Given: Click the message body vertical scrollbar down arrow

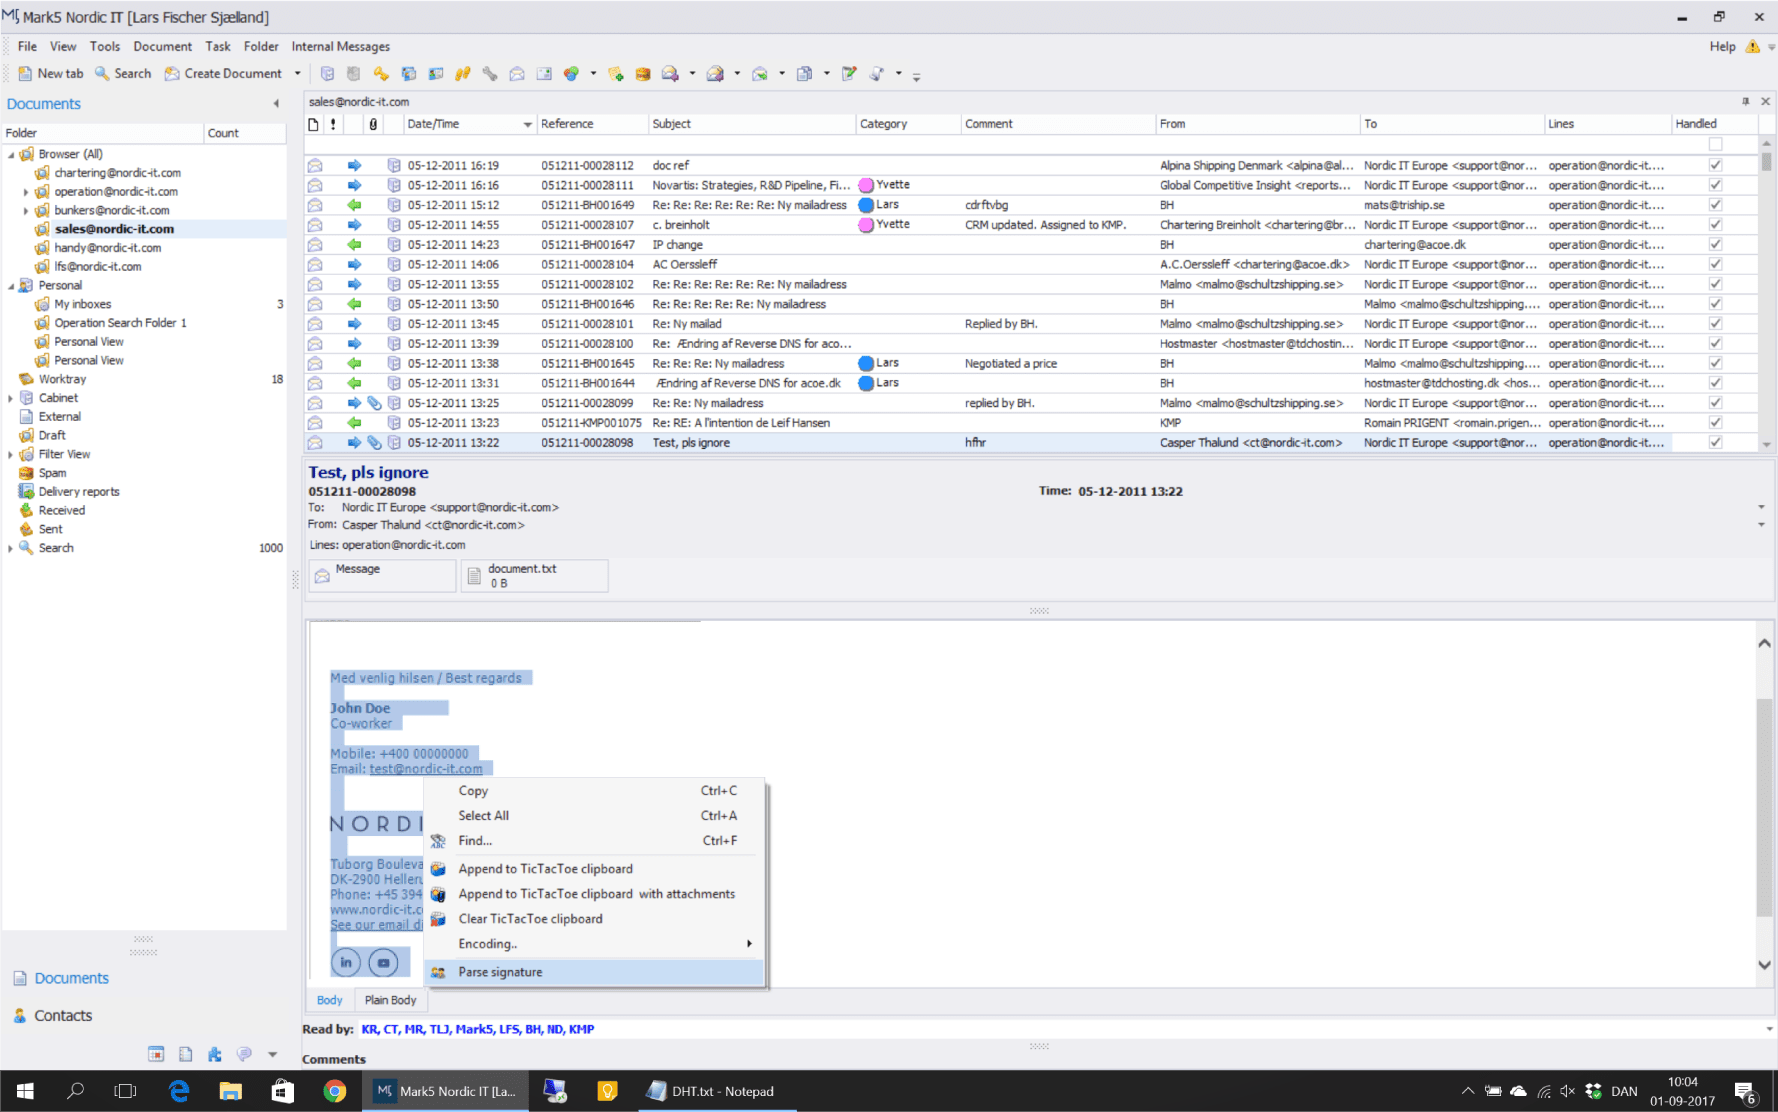Looking at the screenshot, I should tap(1764, 965).
